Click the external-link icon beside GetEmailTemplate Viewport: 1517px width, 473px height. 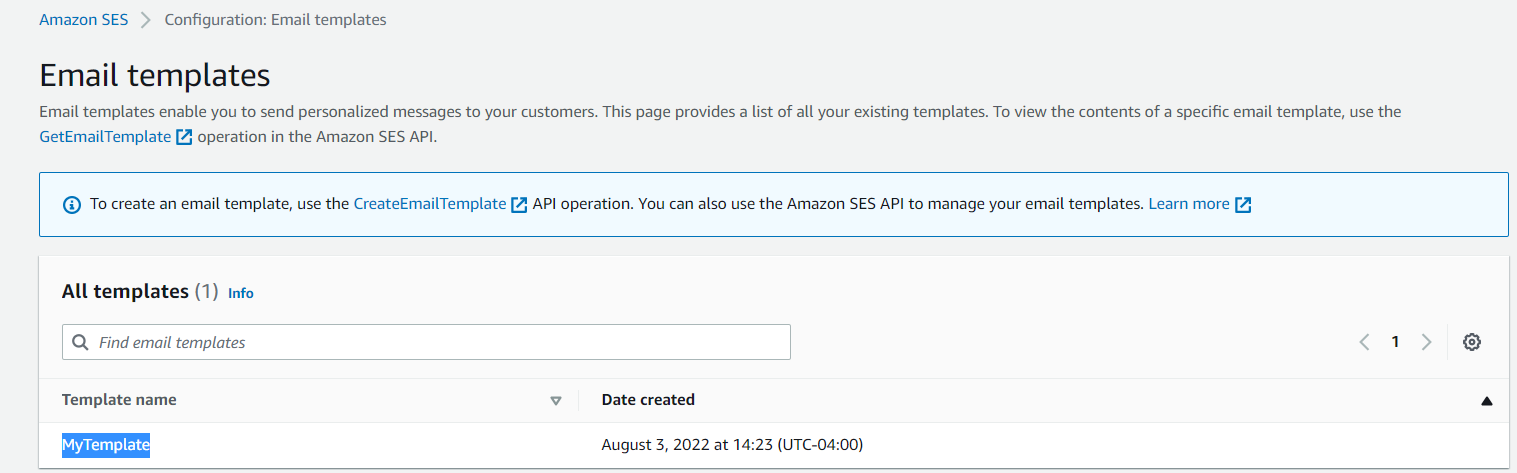tap(184, 137)
